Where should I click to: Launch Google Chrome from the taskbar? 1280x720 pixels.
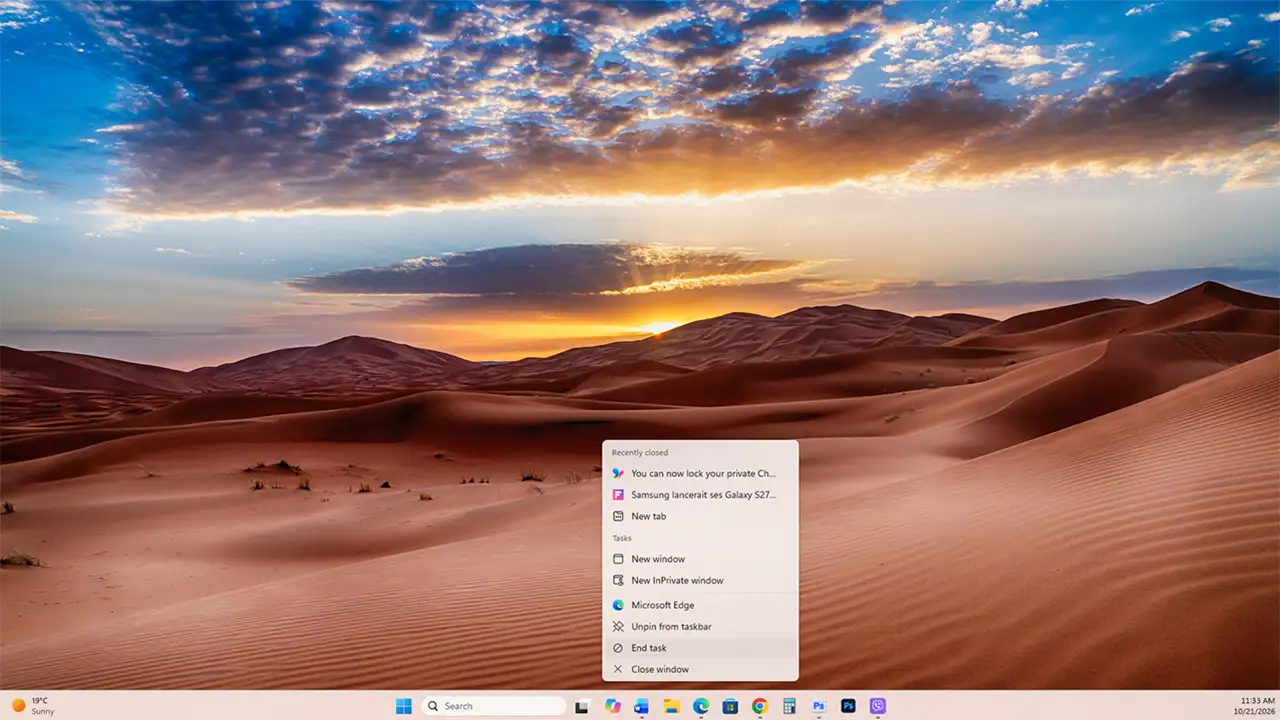760,706
